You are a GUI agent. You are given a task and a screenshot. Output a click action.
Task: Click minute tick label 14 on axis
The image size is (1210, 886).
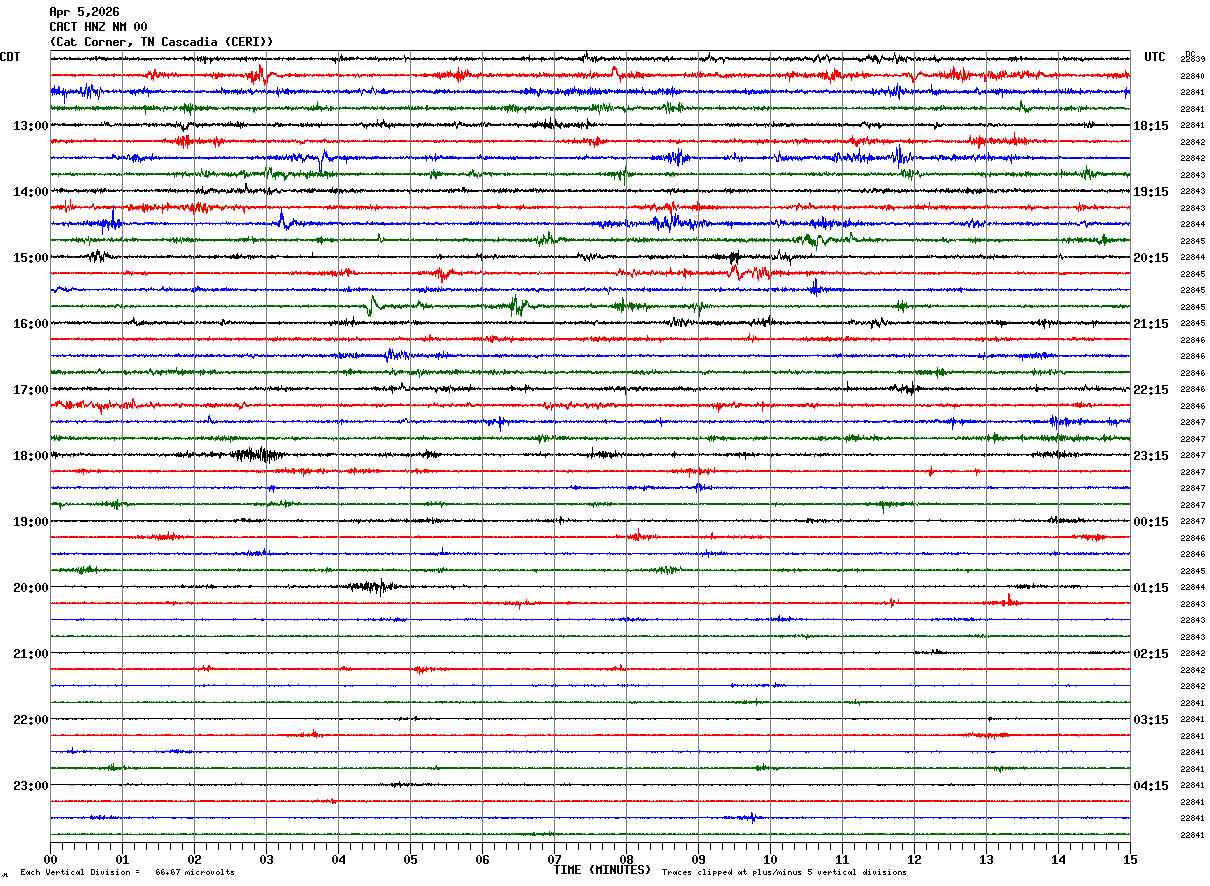(x=1058, y=859)
